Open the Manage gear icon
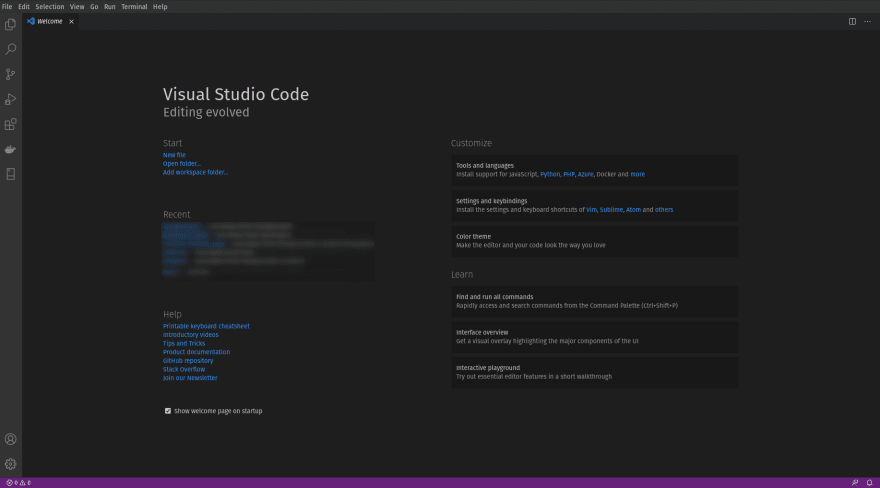The width and height of the screenshot is (880, 488). coord(11,464)
